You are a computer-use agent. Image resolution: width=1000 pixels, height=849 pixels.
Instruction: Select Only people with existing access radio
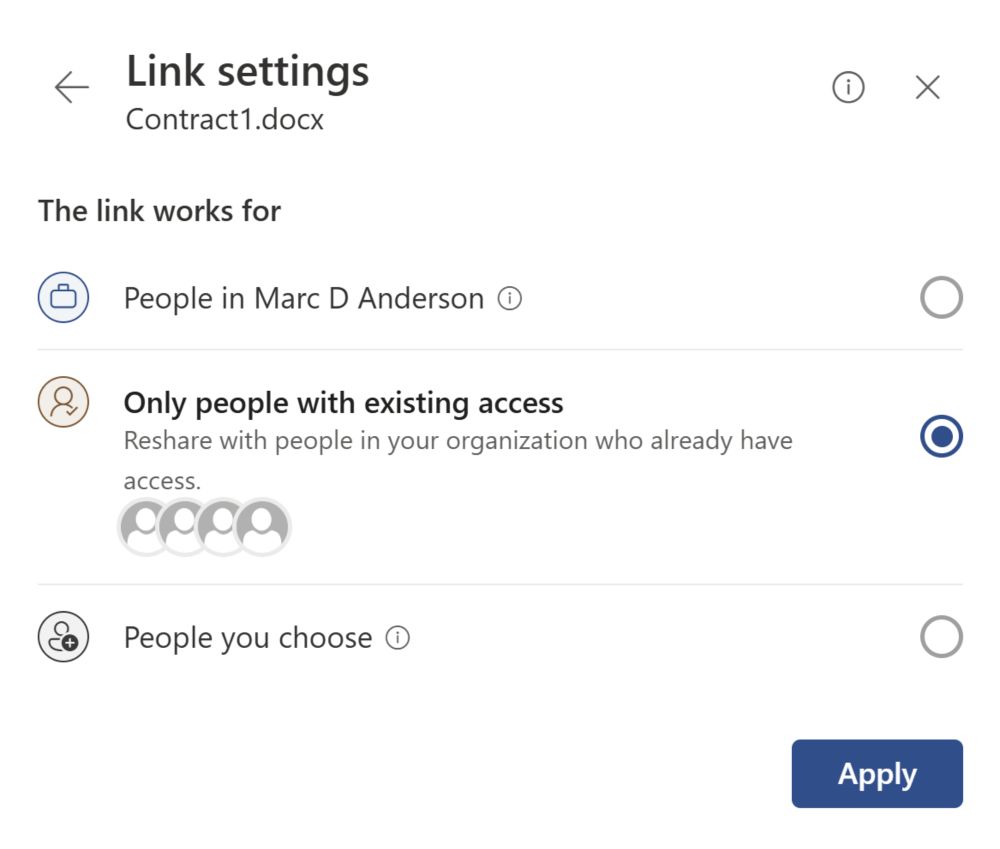pyautogui.click(x=941, y=436)
